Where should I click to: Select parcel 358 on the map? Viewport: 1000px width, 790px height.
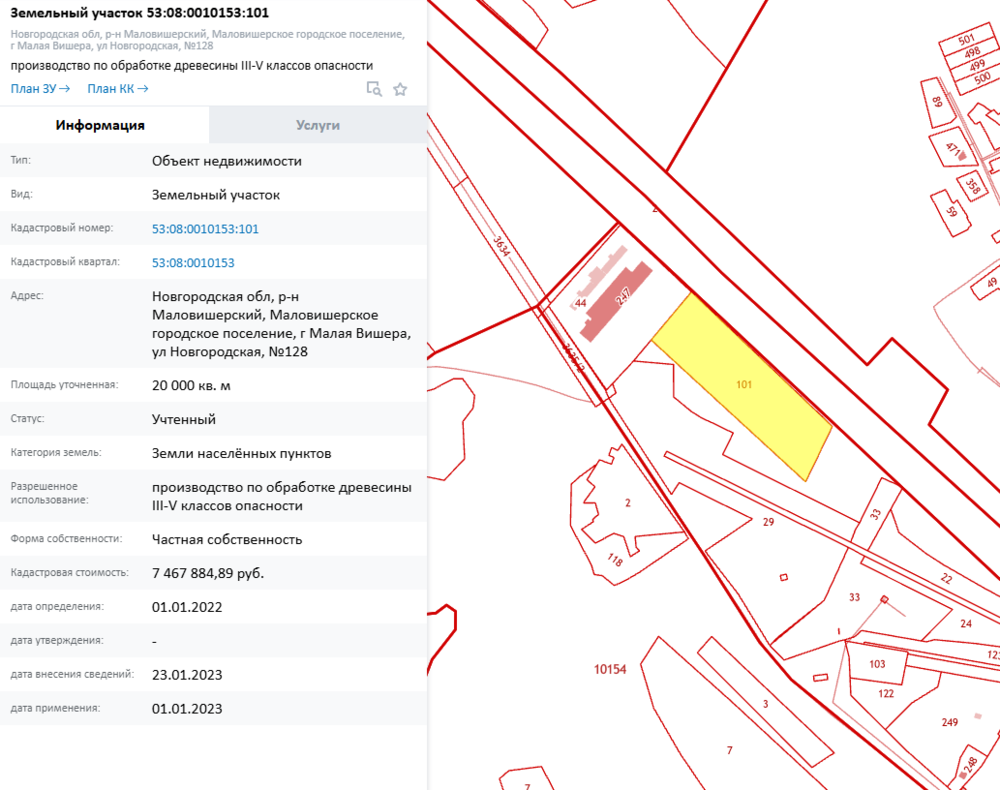click(x=972, y=185)
